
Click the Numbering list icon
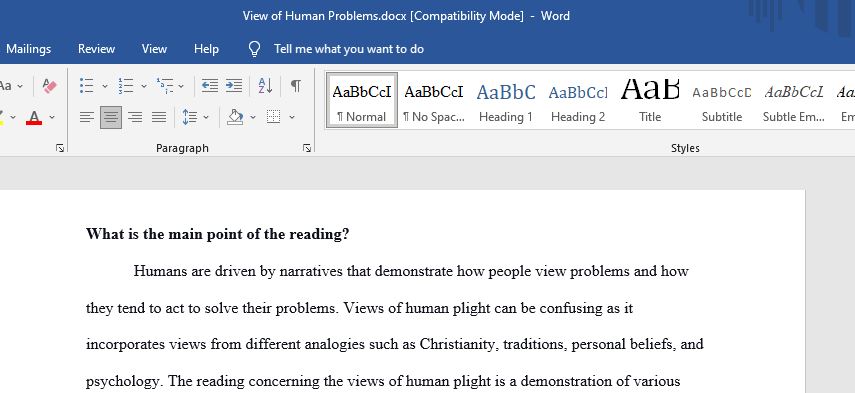(126, 86)
